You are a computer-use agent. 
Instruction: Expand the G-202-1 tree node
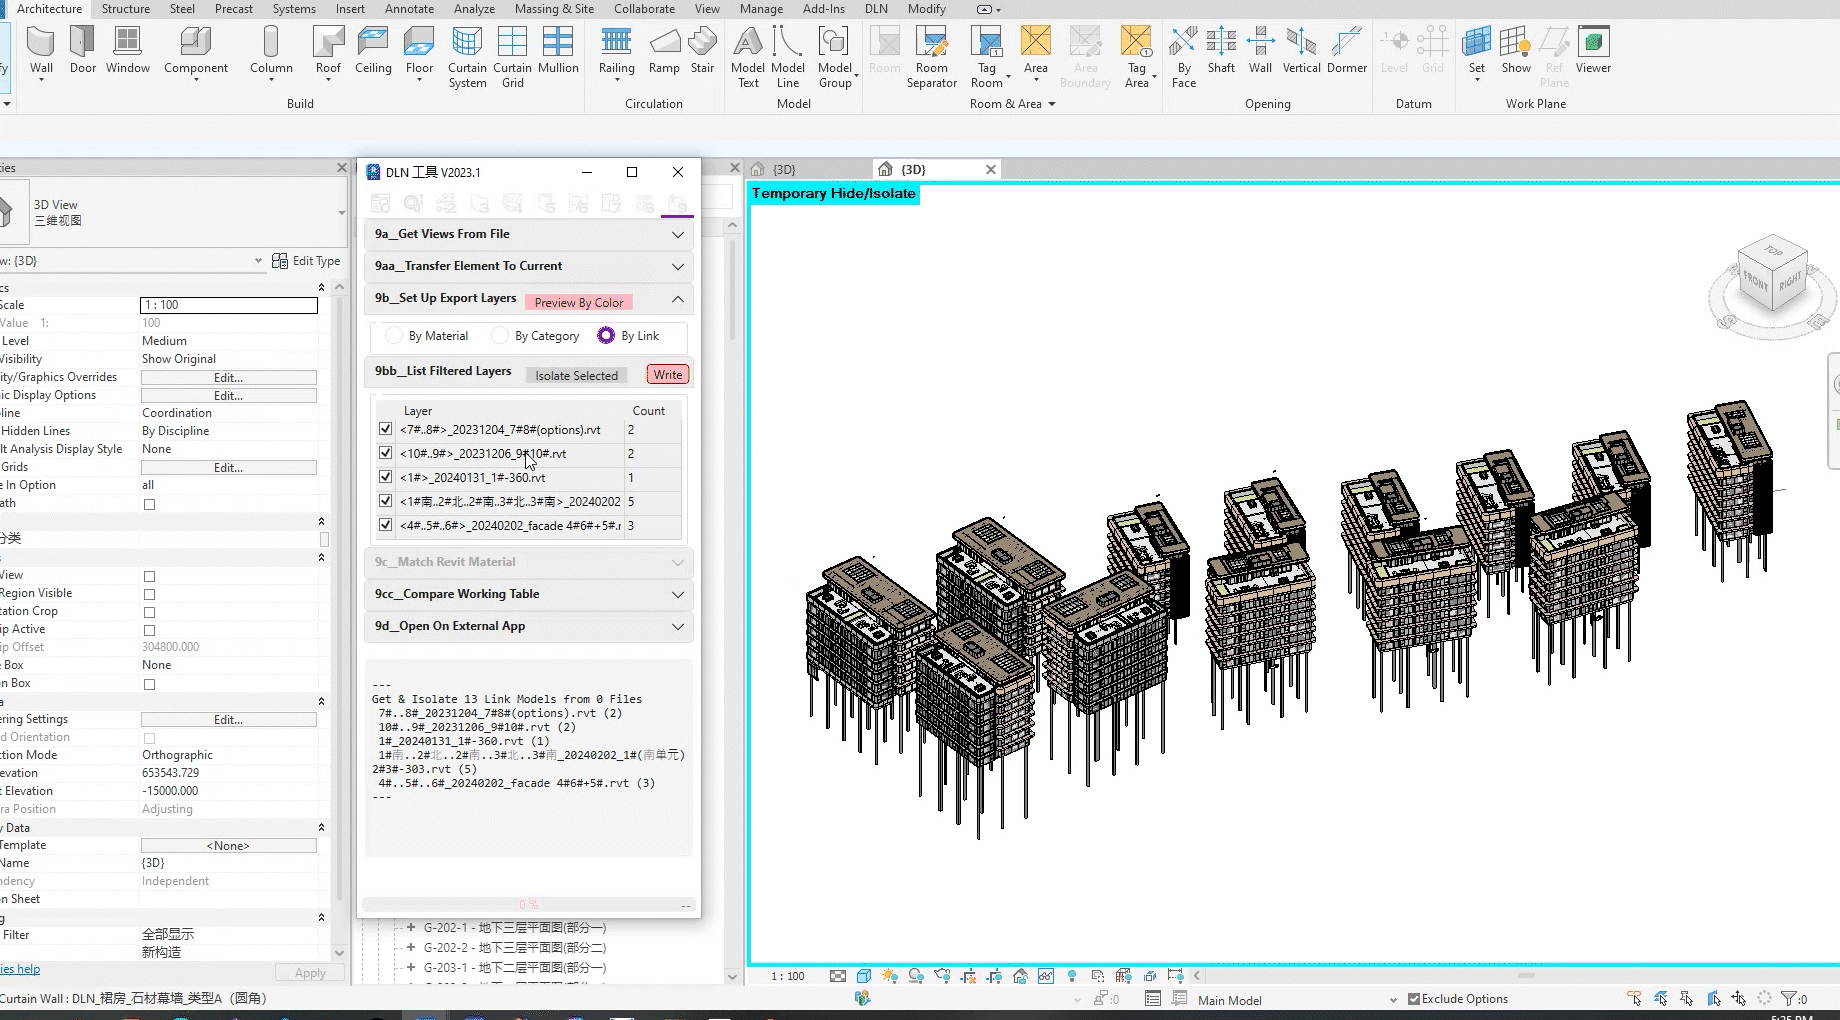tap(410, 928)
